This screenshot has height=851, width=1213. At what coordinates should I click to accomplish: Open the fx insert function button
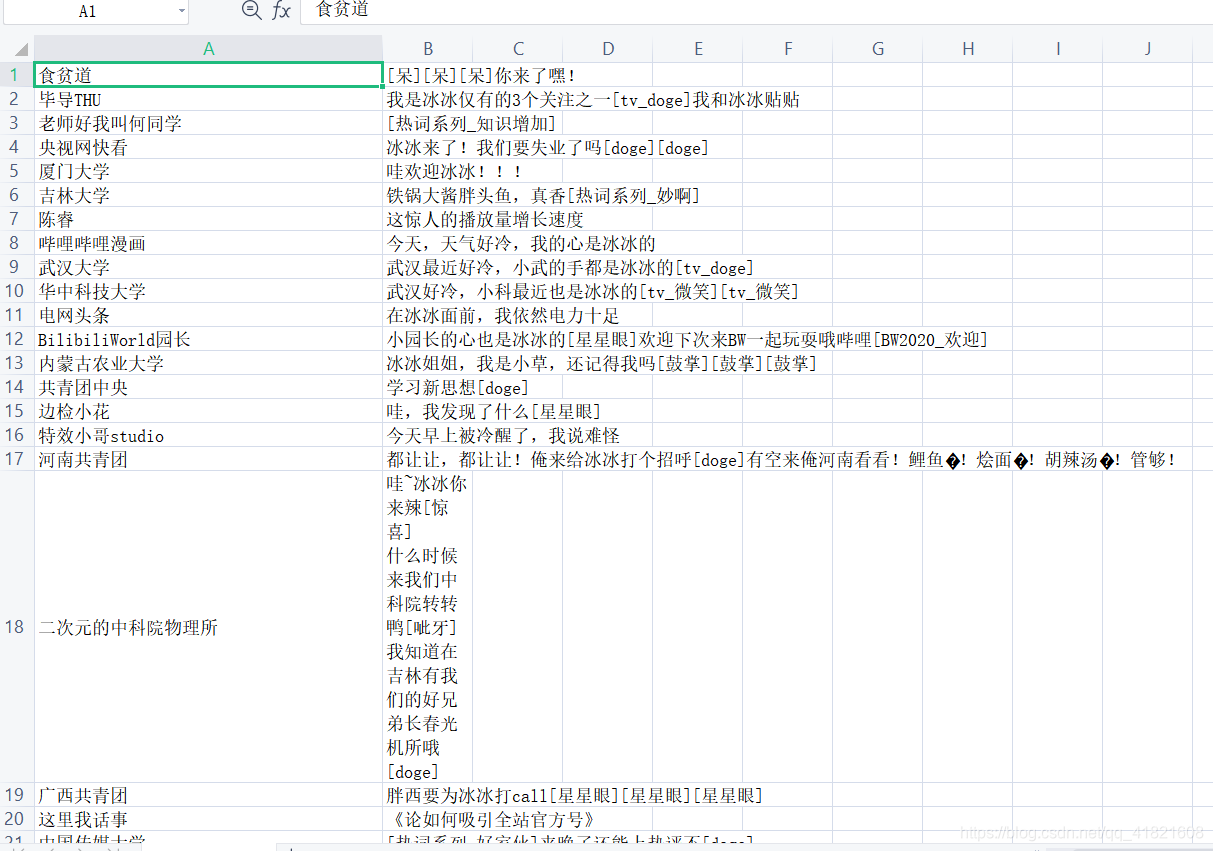point(282,10)
